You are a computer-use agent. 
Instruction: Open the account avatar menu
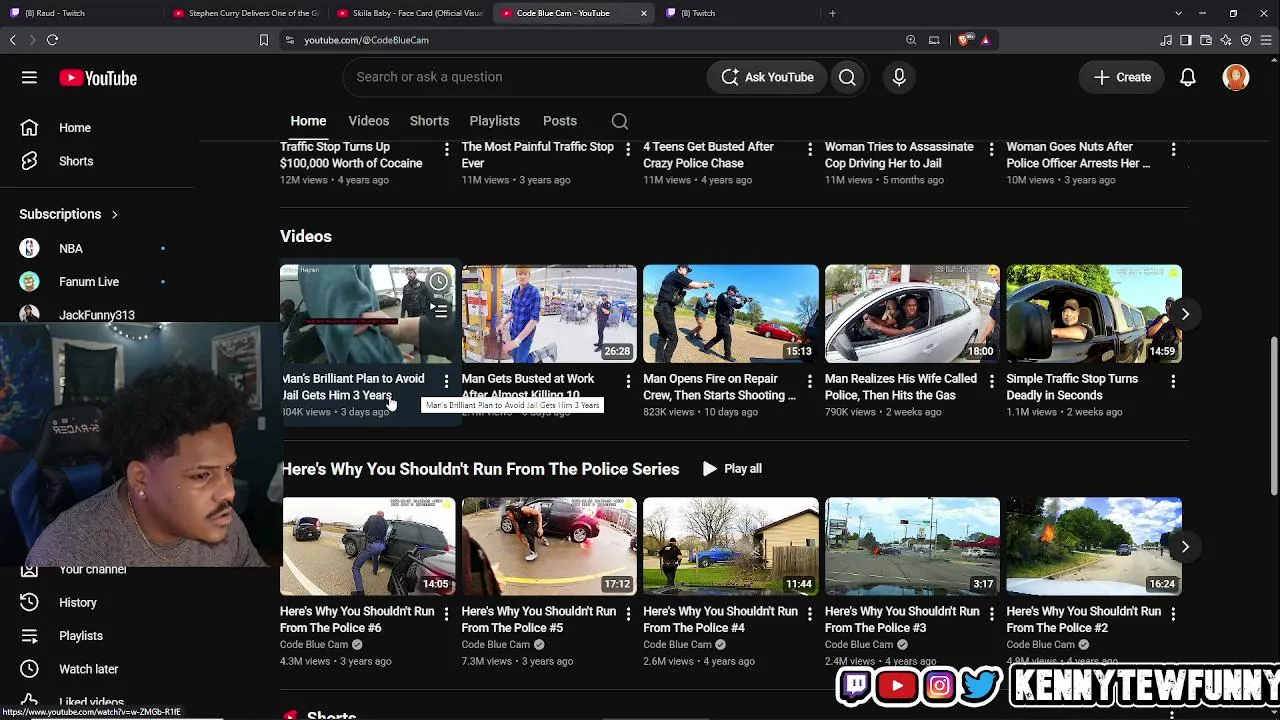[x=1236, y=77]
